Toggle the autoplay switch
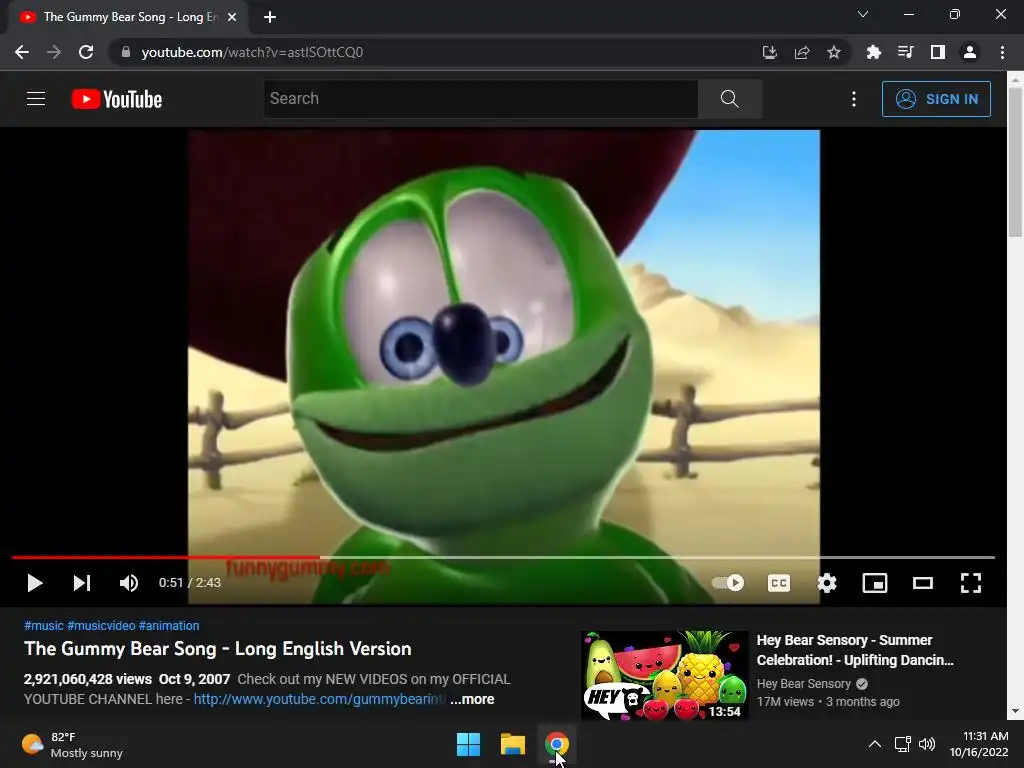 coord(728,583)
